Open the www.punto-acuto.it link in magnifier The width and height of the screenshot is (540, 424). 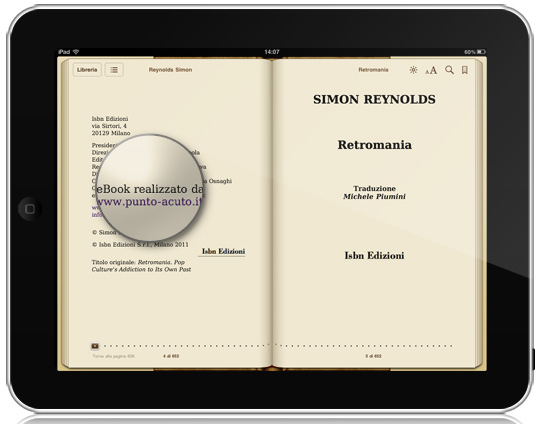pyautogui.click(x=150, y=201)
